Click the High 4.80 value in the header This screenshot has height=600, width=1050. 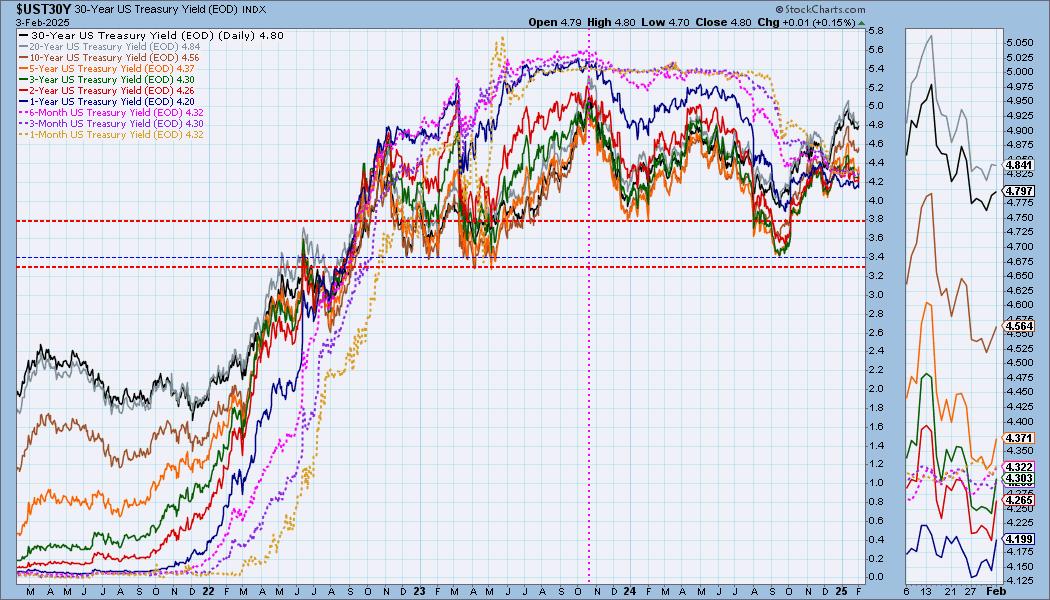click(x=611, y=22)
